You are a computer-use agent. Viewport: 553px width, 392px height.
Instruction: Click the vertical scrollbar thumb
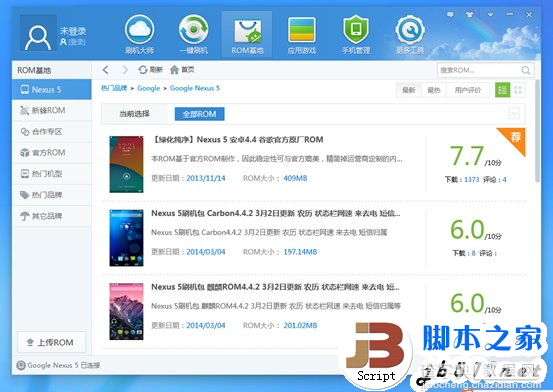(537, 131)
